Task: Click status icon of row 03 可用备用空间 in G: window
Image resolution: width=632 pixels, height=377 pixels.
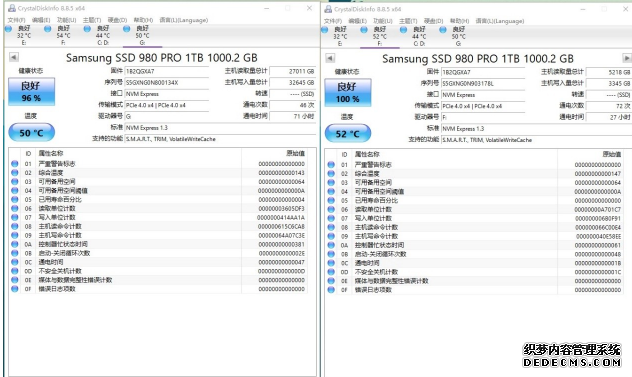Action: (x=15, y=181)
